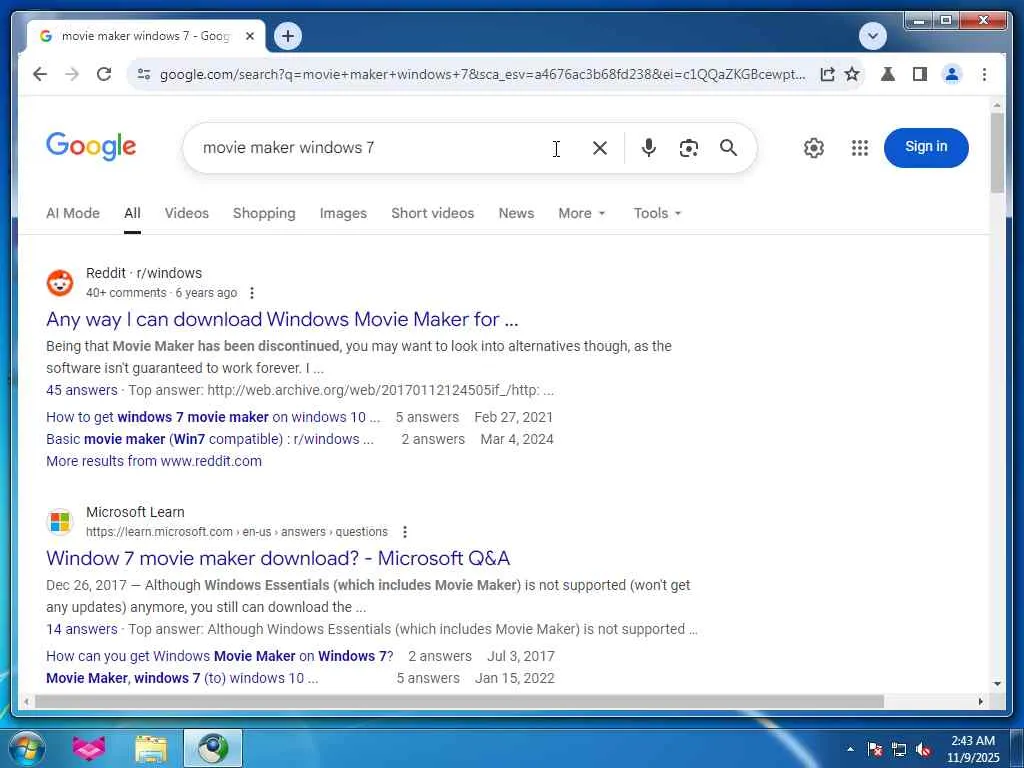Share this page from address bar
The height and width of the screenshot is (768, 1024).
(827, 74)
